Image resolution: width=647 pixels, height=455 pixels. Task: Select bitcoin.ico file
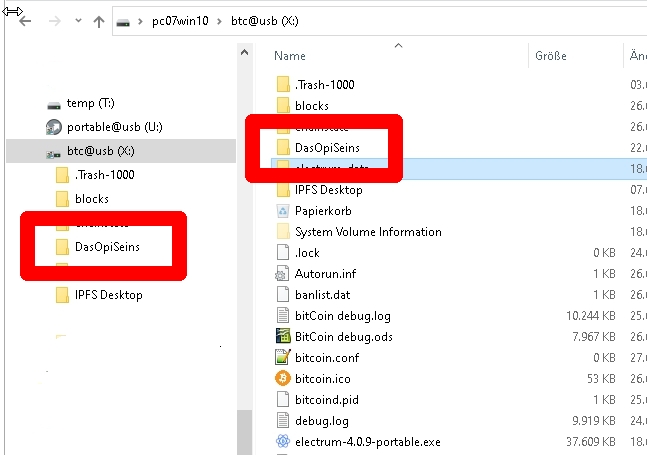point(323,379)
